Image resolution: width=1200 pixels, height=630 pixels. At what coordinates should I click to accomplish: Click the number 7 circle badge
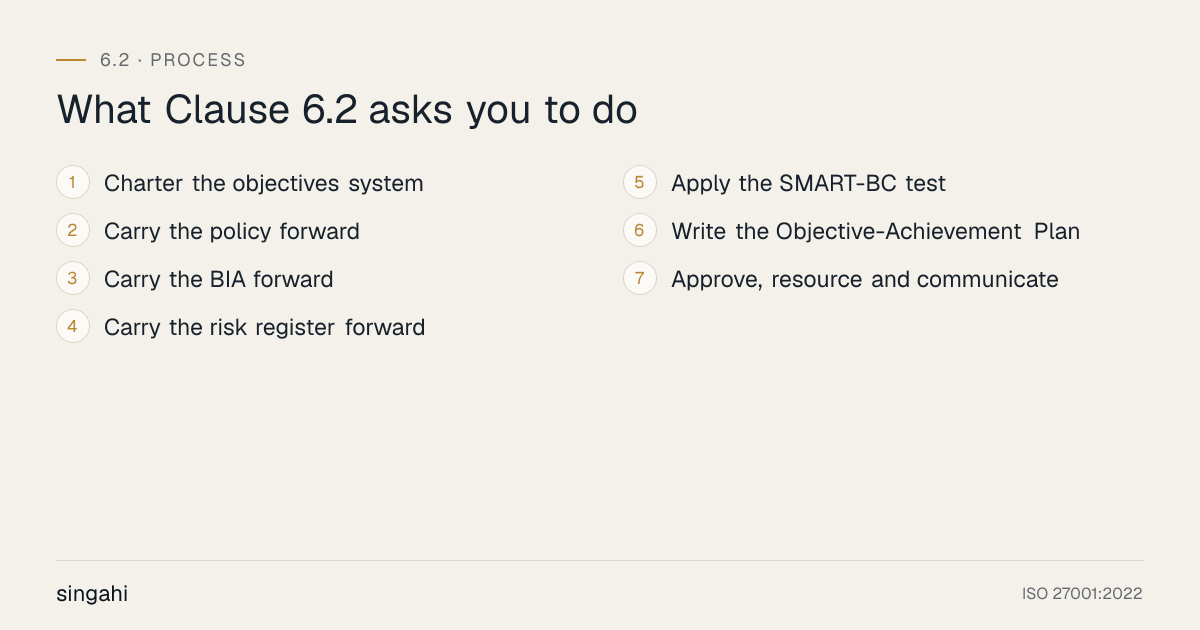click(x=640, y=279)
